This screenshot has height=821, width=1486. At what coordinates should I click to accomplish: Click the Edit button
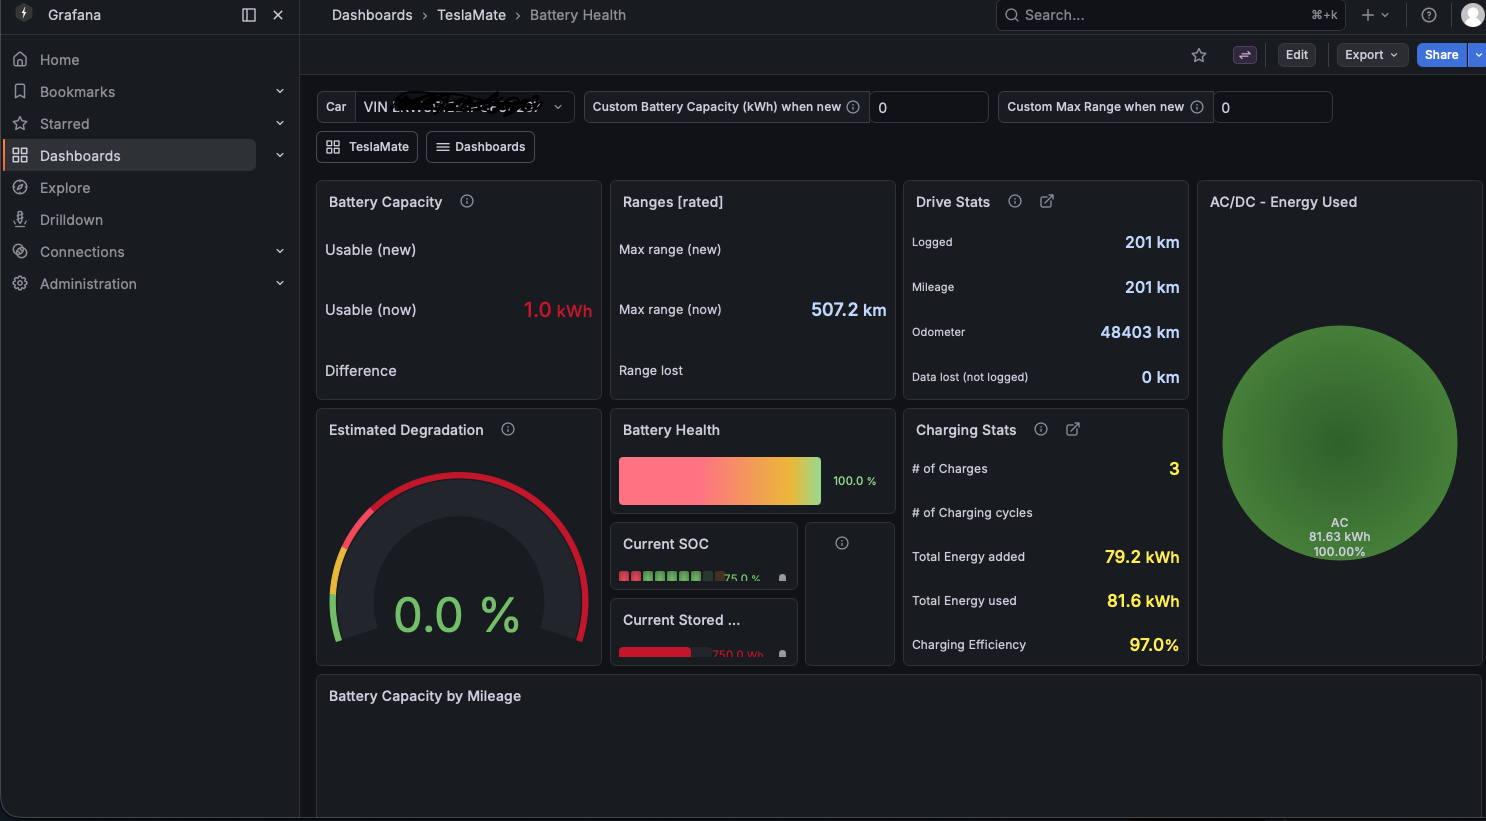(x=1297, y=55)
